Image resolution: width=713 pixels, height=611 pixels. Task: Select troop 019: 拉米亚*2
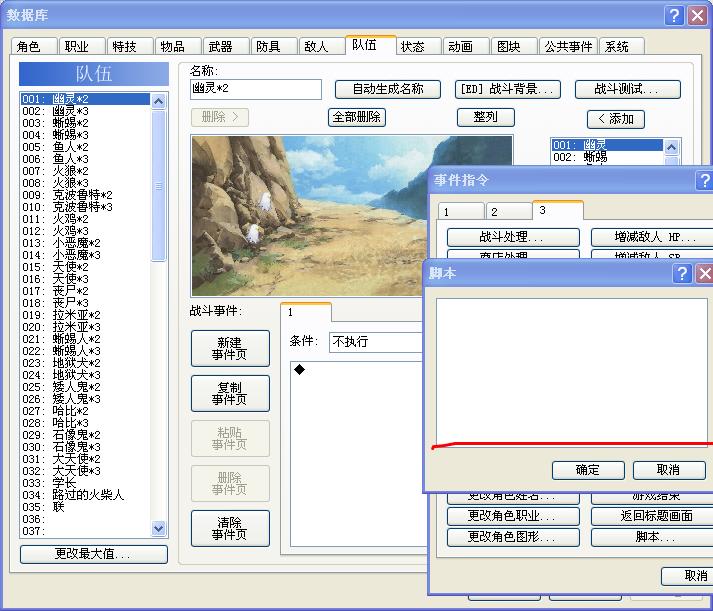(85, 315)
